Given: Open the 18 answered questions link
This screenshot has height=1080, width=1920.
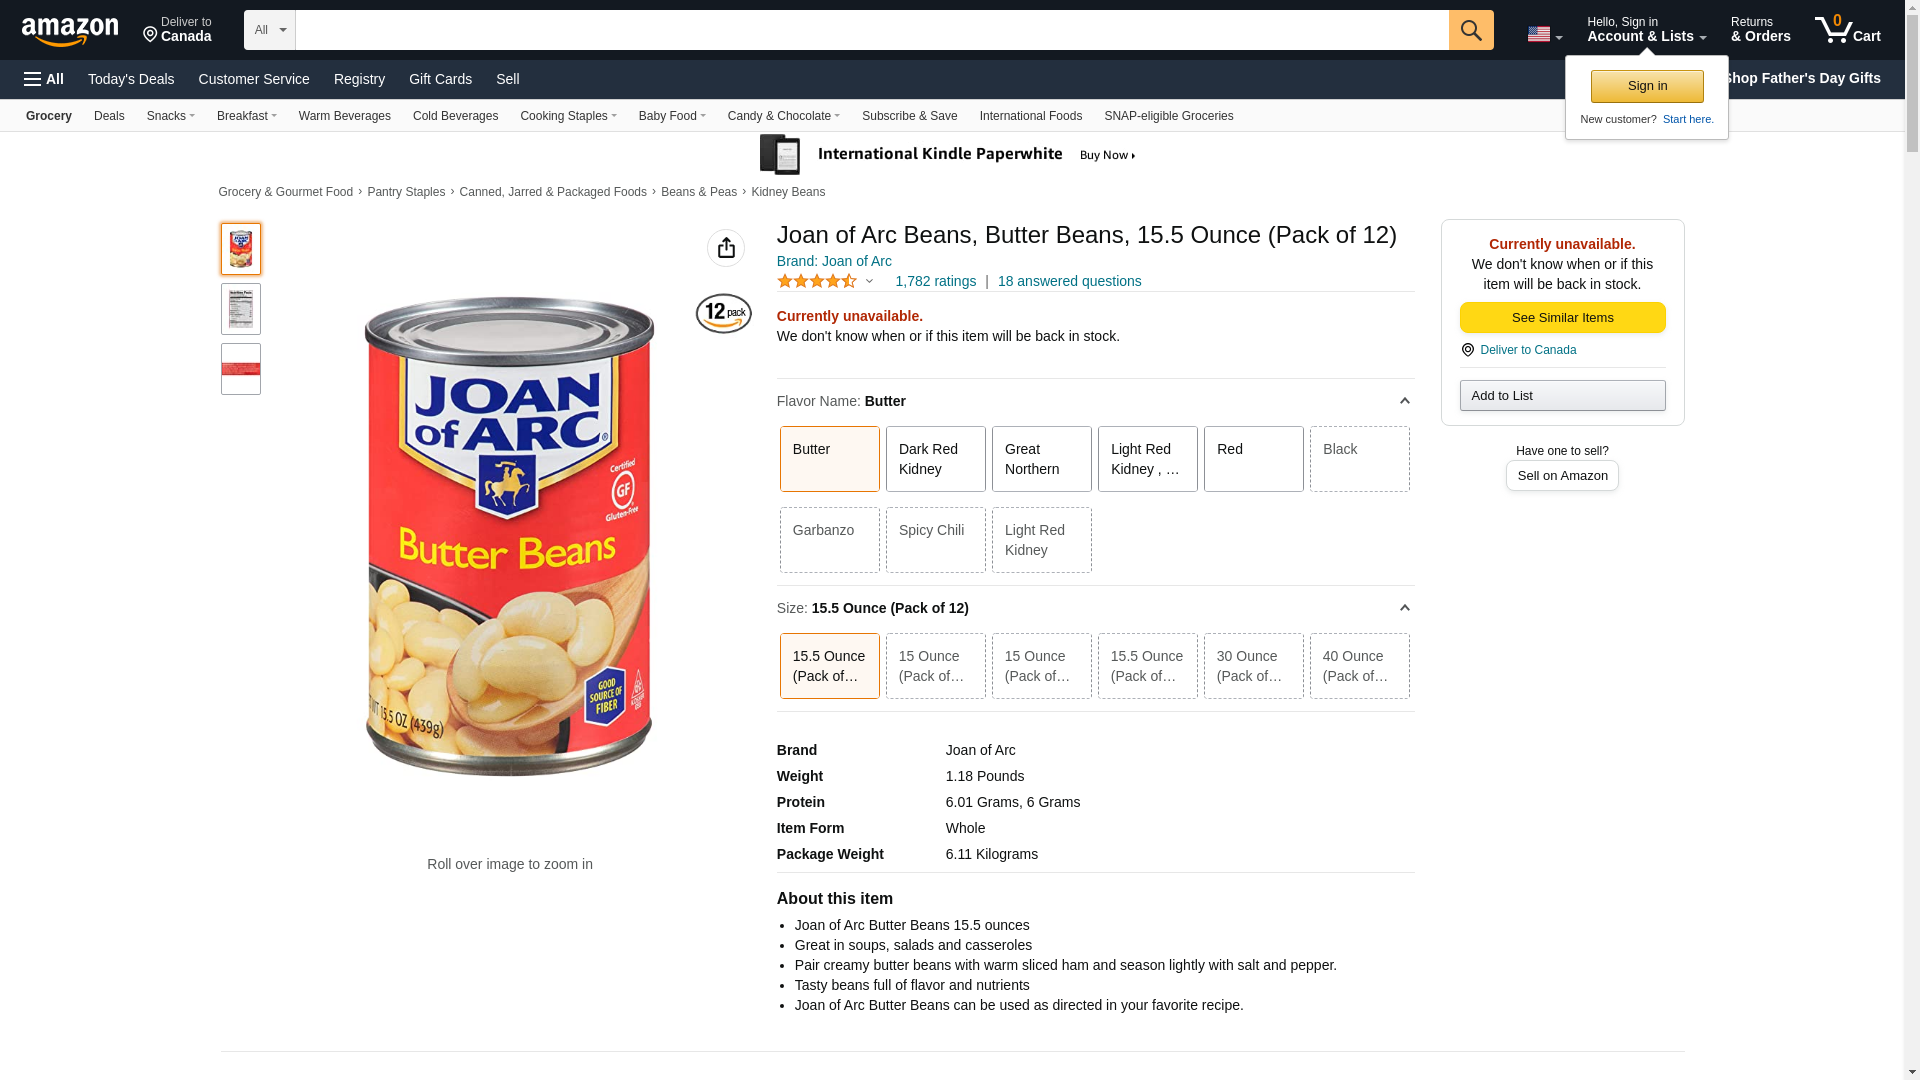Looking at the screenshot, I should 1069,281.
